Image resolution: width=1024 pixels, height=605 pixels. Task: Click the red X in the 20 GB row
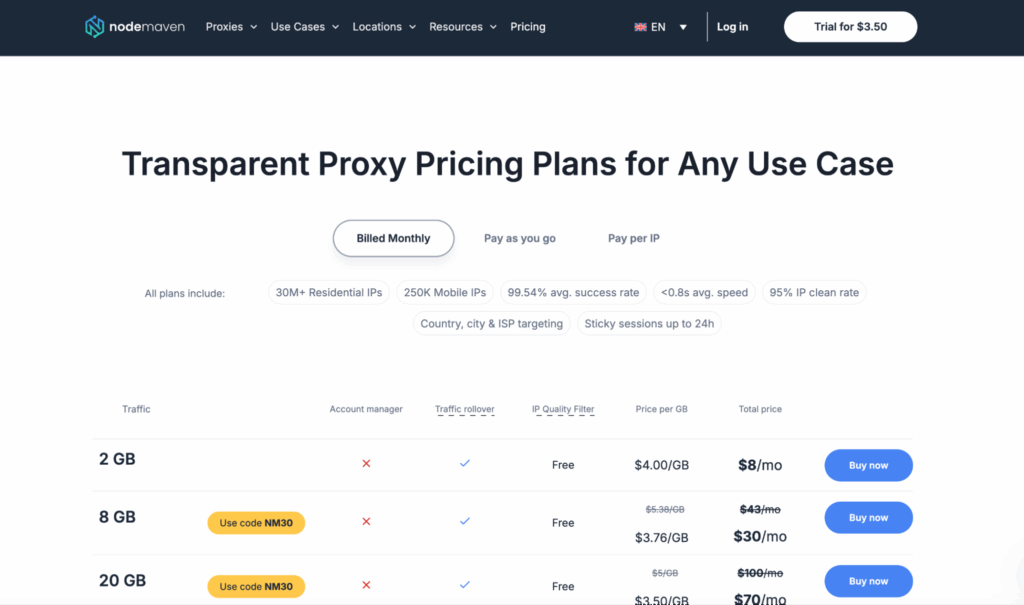(366, 584)
